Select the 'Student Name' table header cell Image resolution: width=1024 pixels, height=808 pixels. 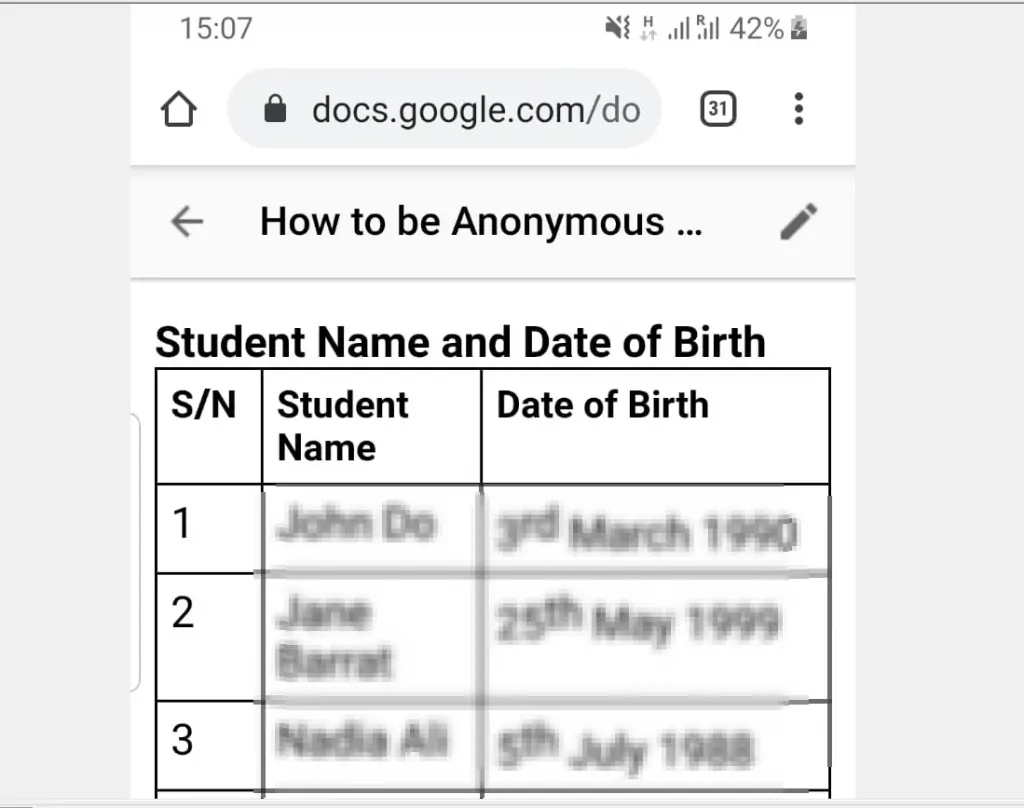343,426
